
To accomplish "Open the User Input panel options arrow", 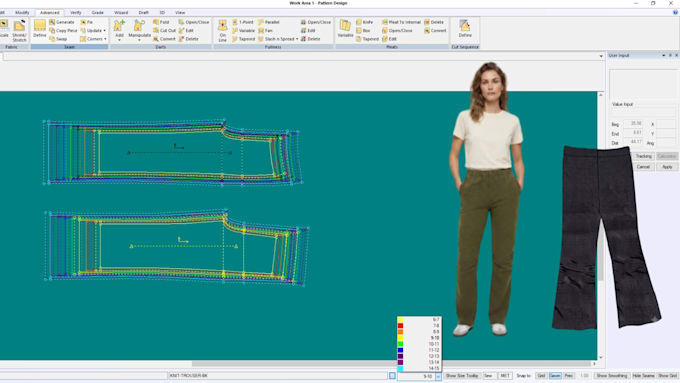I will (664, 56).
